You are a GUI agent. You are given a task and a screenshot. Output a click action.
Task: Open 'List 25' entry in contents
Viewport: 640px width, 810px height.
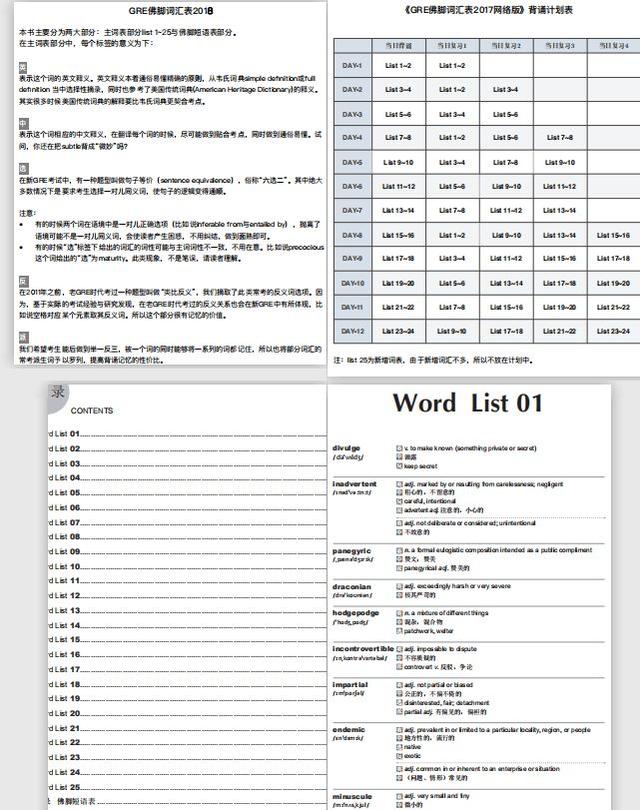tap(187, 788)
